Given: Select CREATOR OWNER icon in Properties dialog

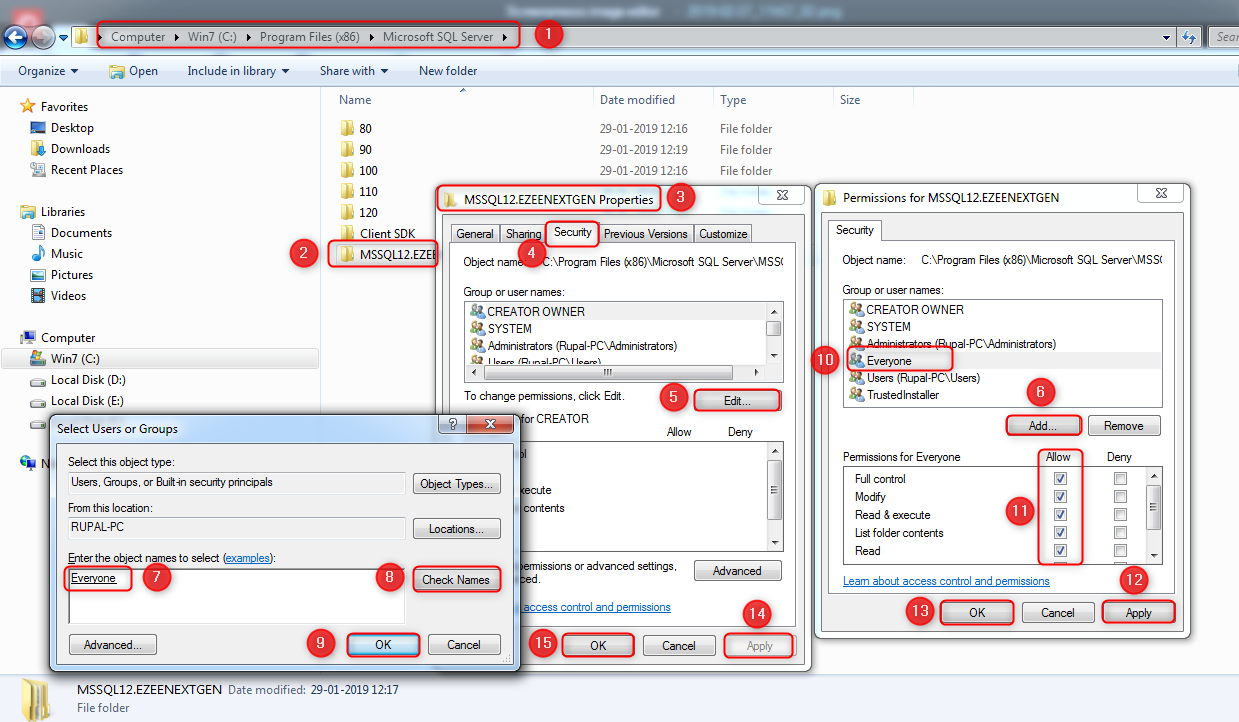Looking at the screenshot, I should point(477,311).
